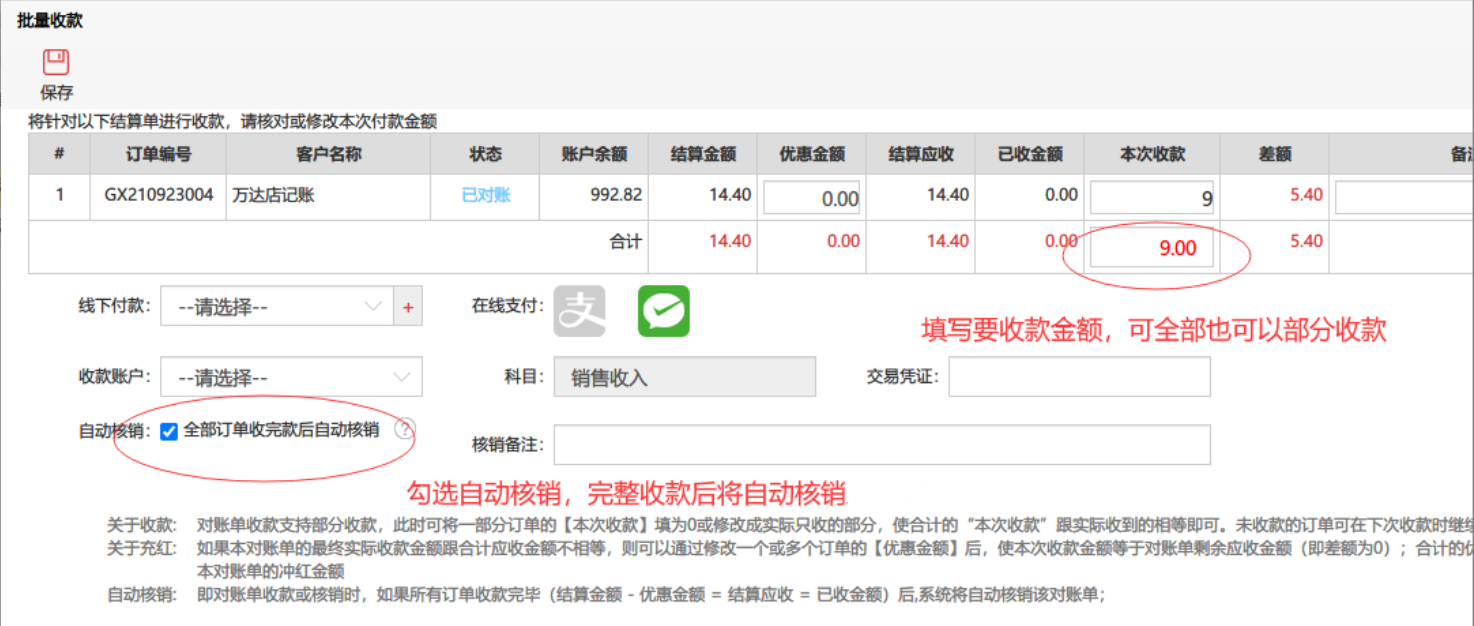Click the remarks input in the order row

1404,197
